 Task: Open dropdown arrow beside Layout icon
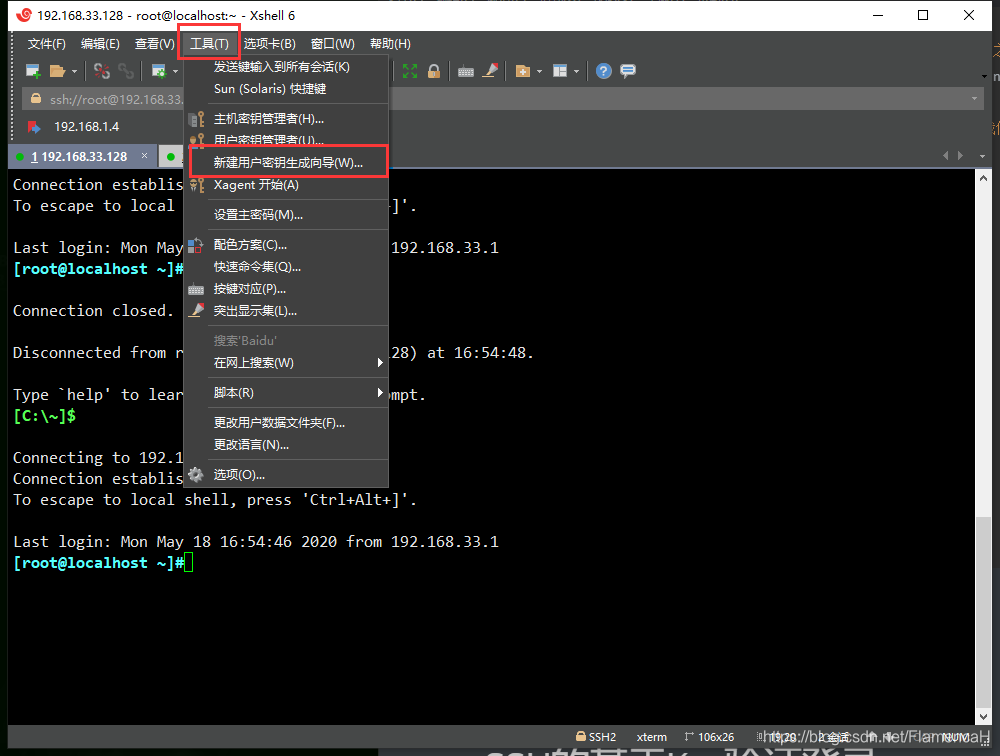(x=577, y=71)
